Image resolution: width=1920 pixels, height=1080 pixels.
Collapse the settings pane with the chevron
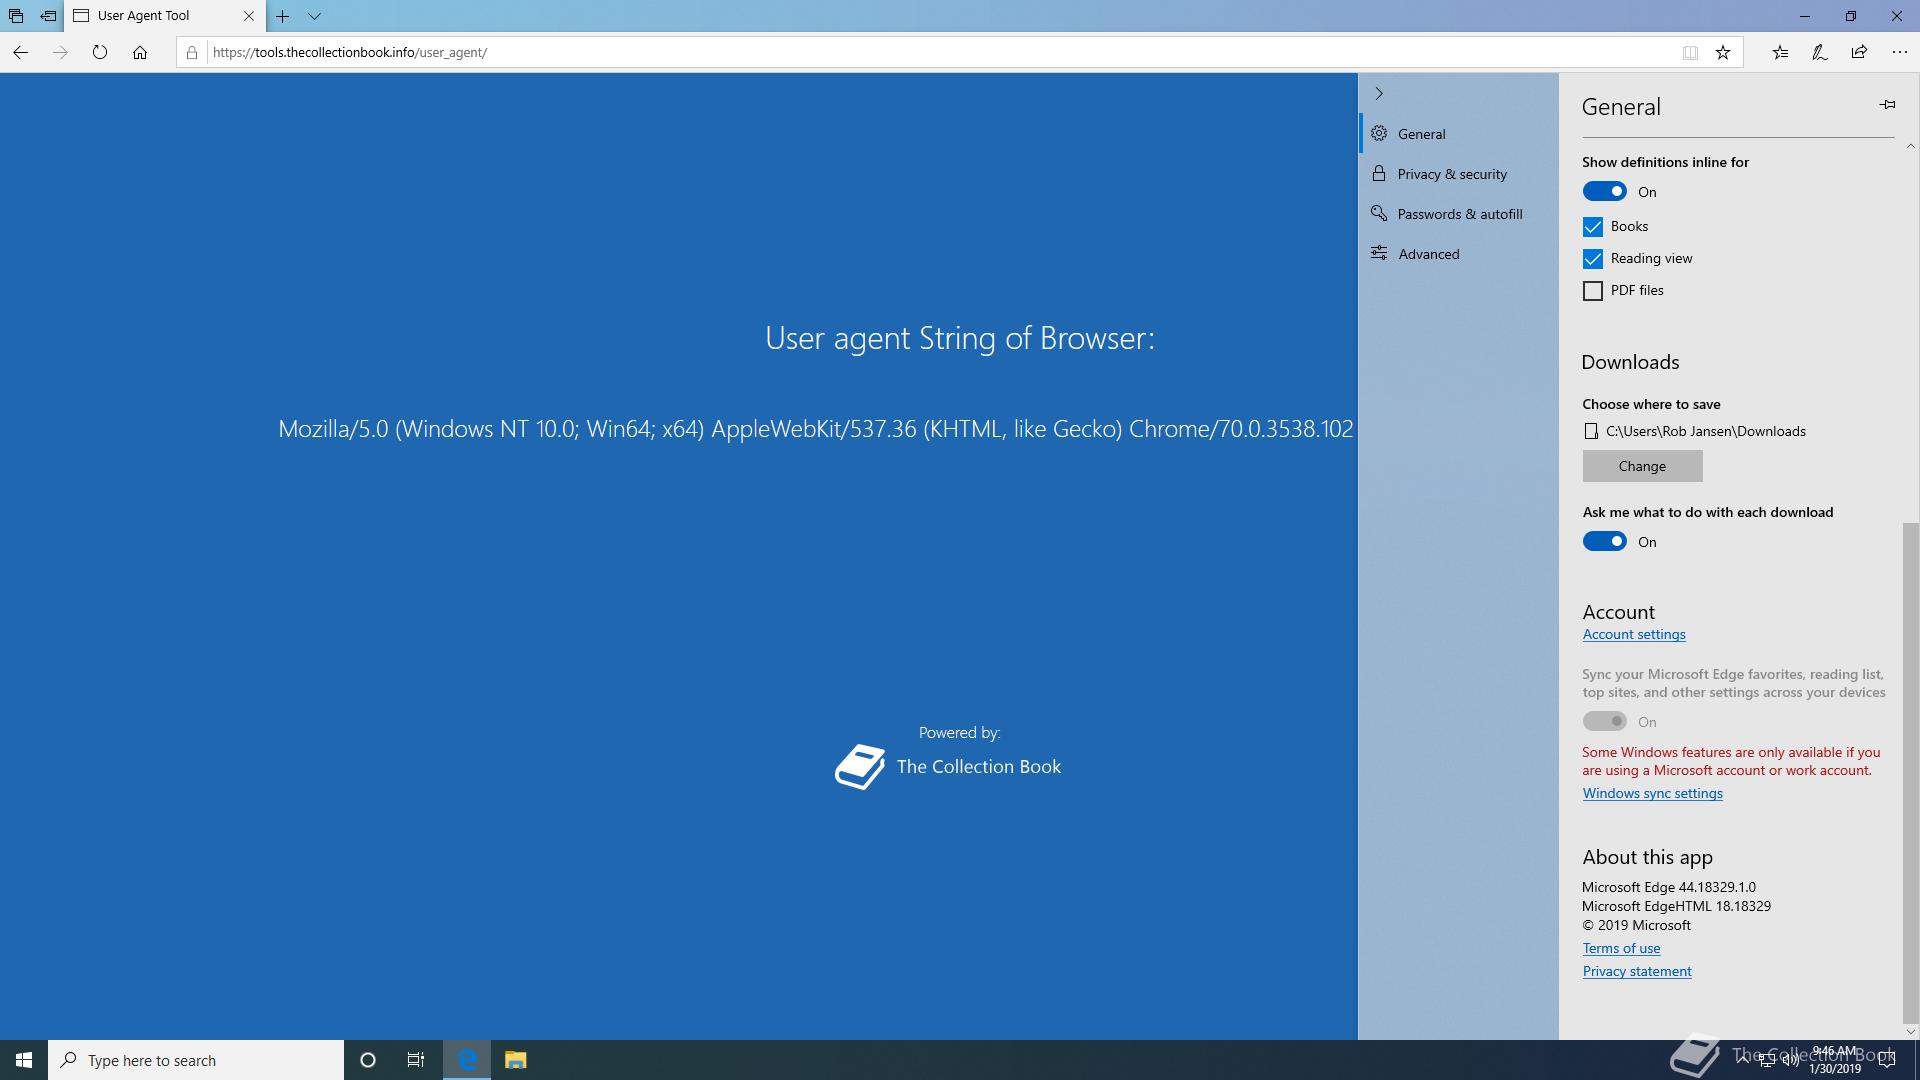tap(1379, 93)
